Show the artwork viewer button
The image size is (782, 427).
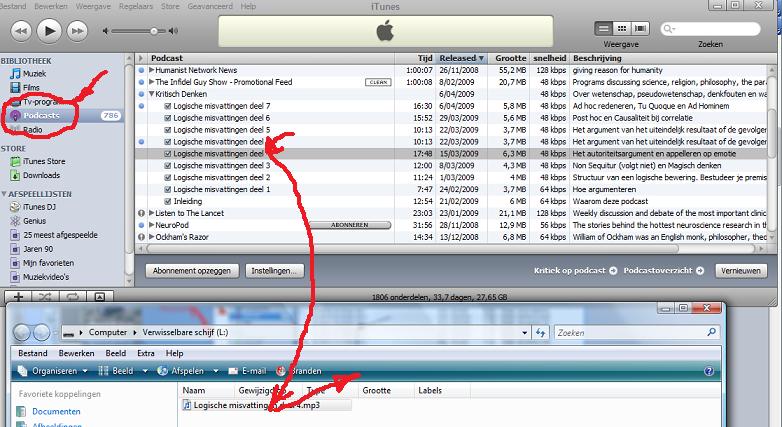point(100,297)
